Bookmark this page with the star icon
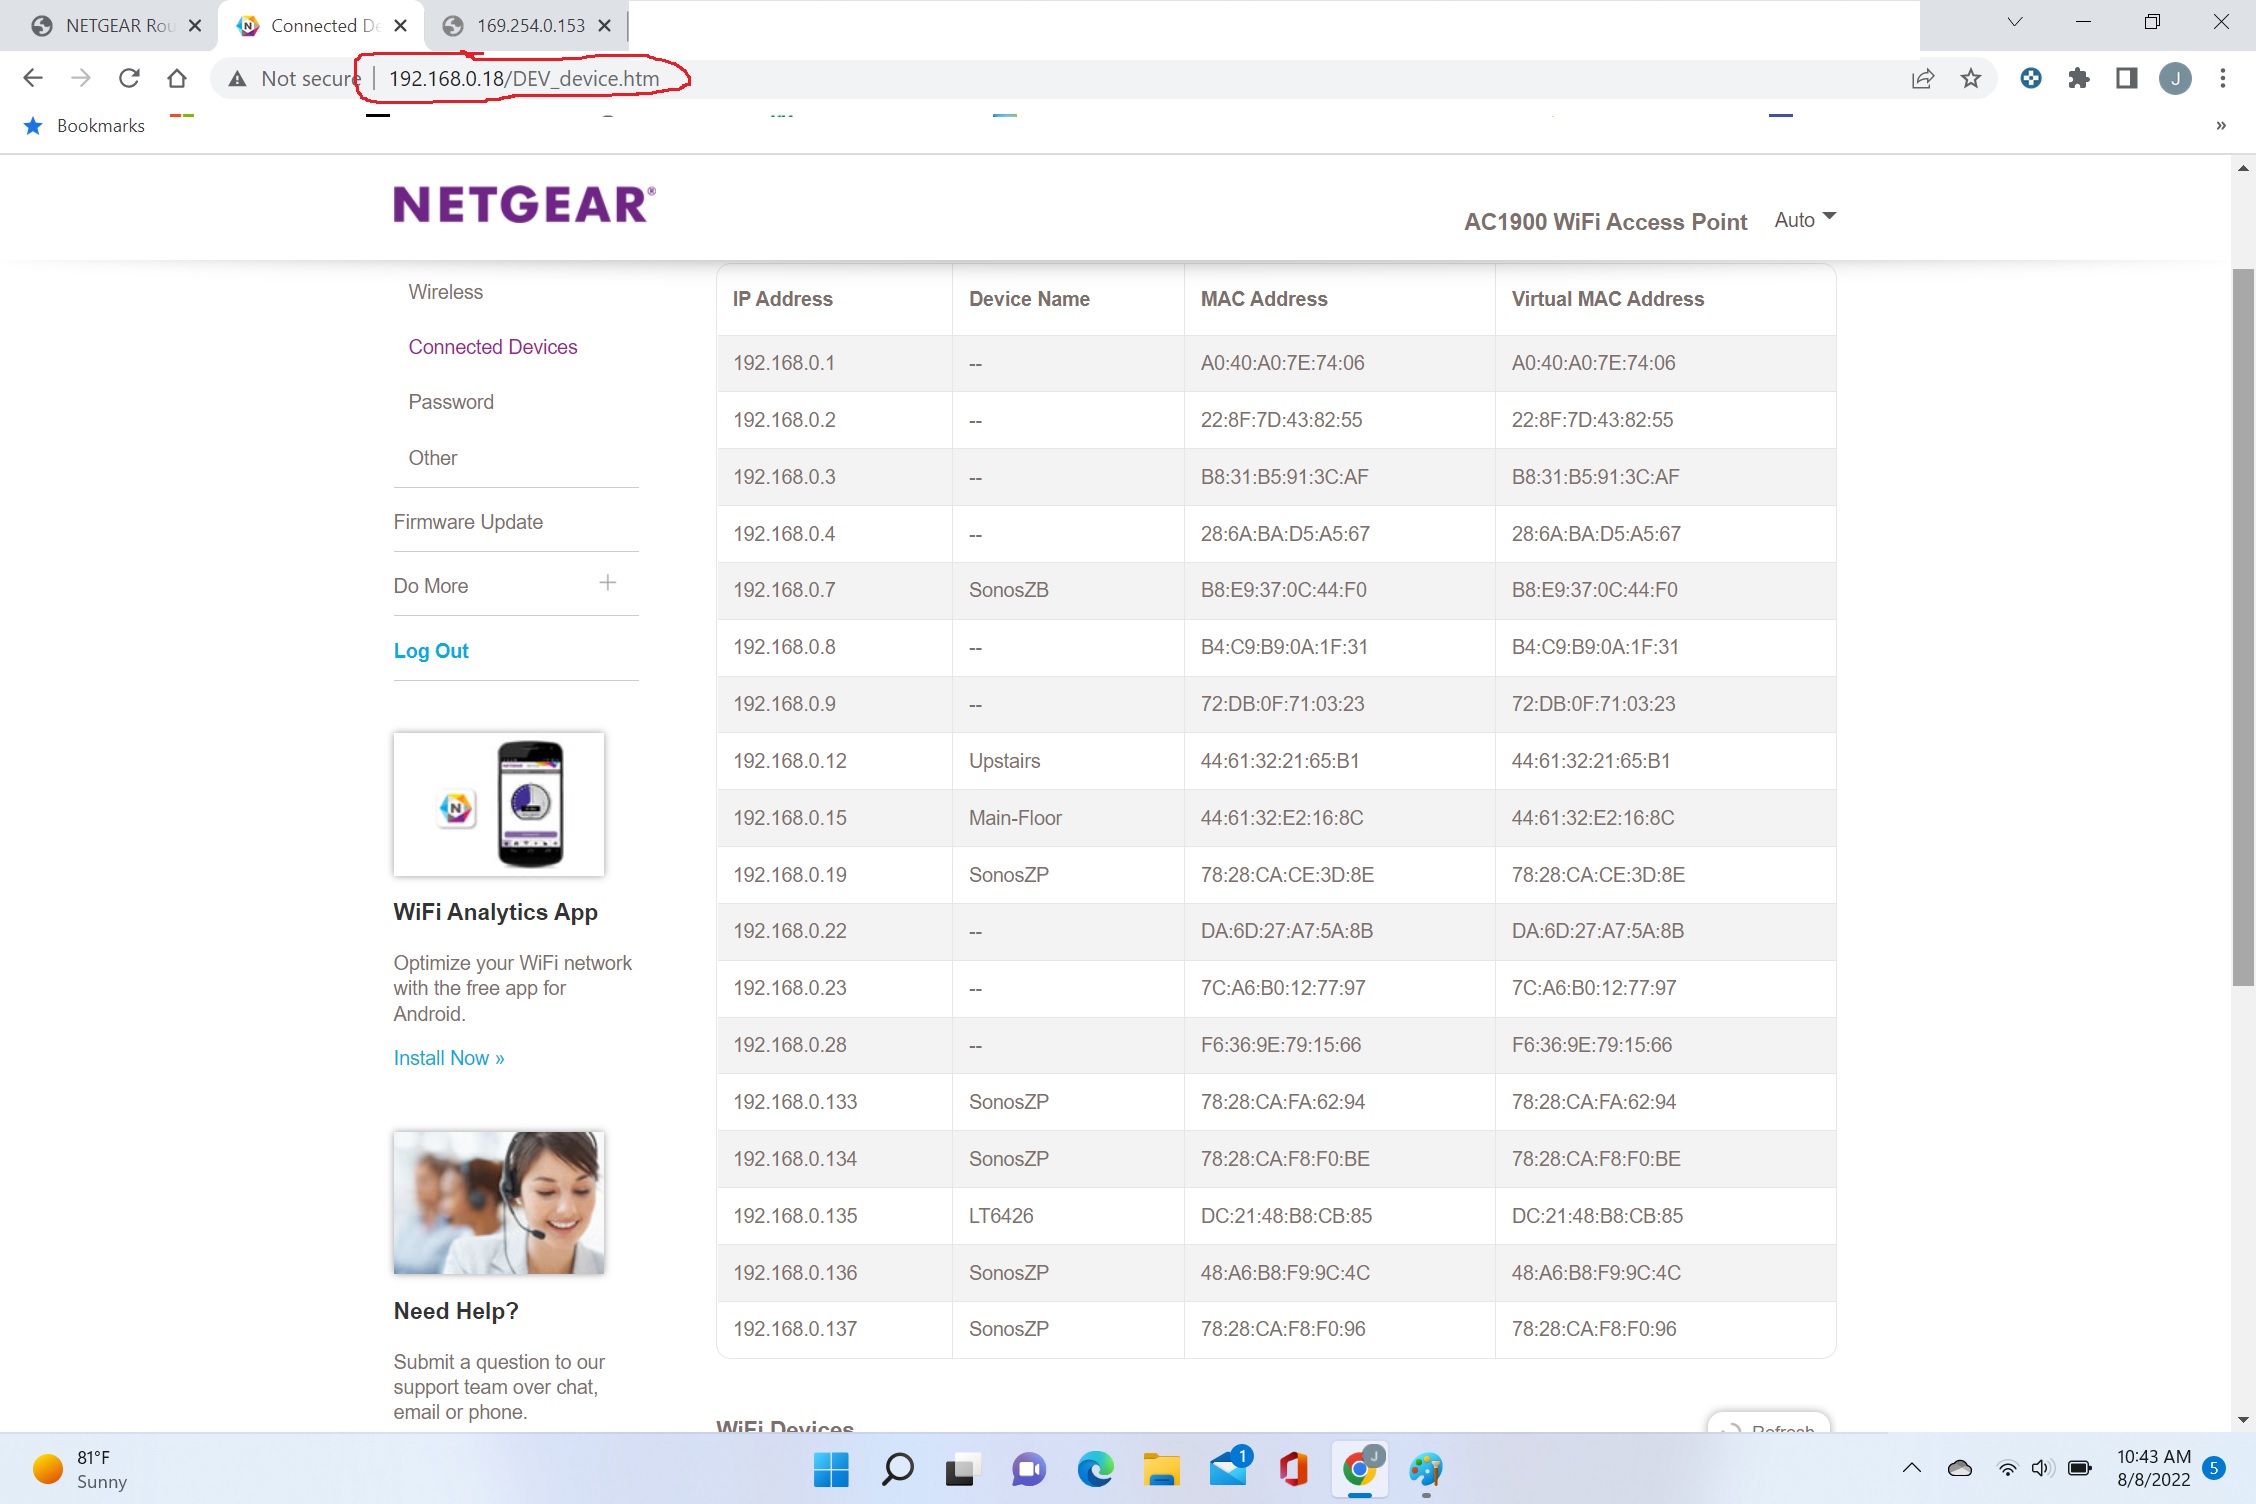Viewport: 2256px width, 1504px height. [x=1970, y=78]
